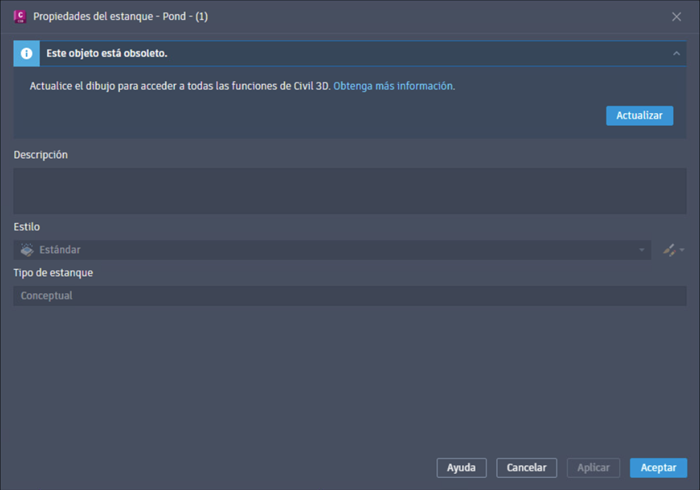700x490 pixels.
Task: Click the pond style icon beside Estándar
Action: pos(27,250)
